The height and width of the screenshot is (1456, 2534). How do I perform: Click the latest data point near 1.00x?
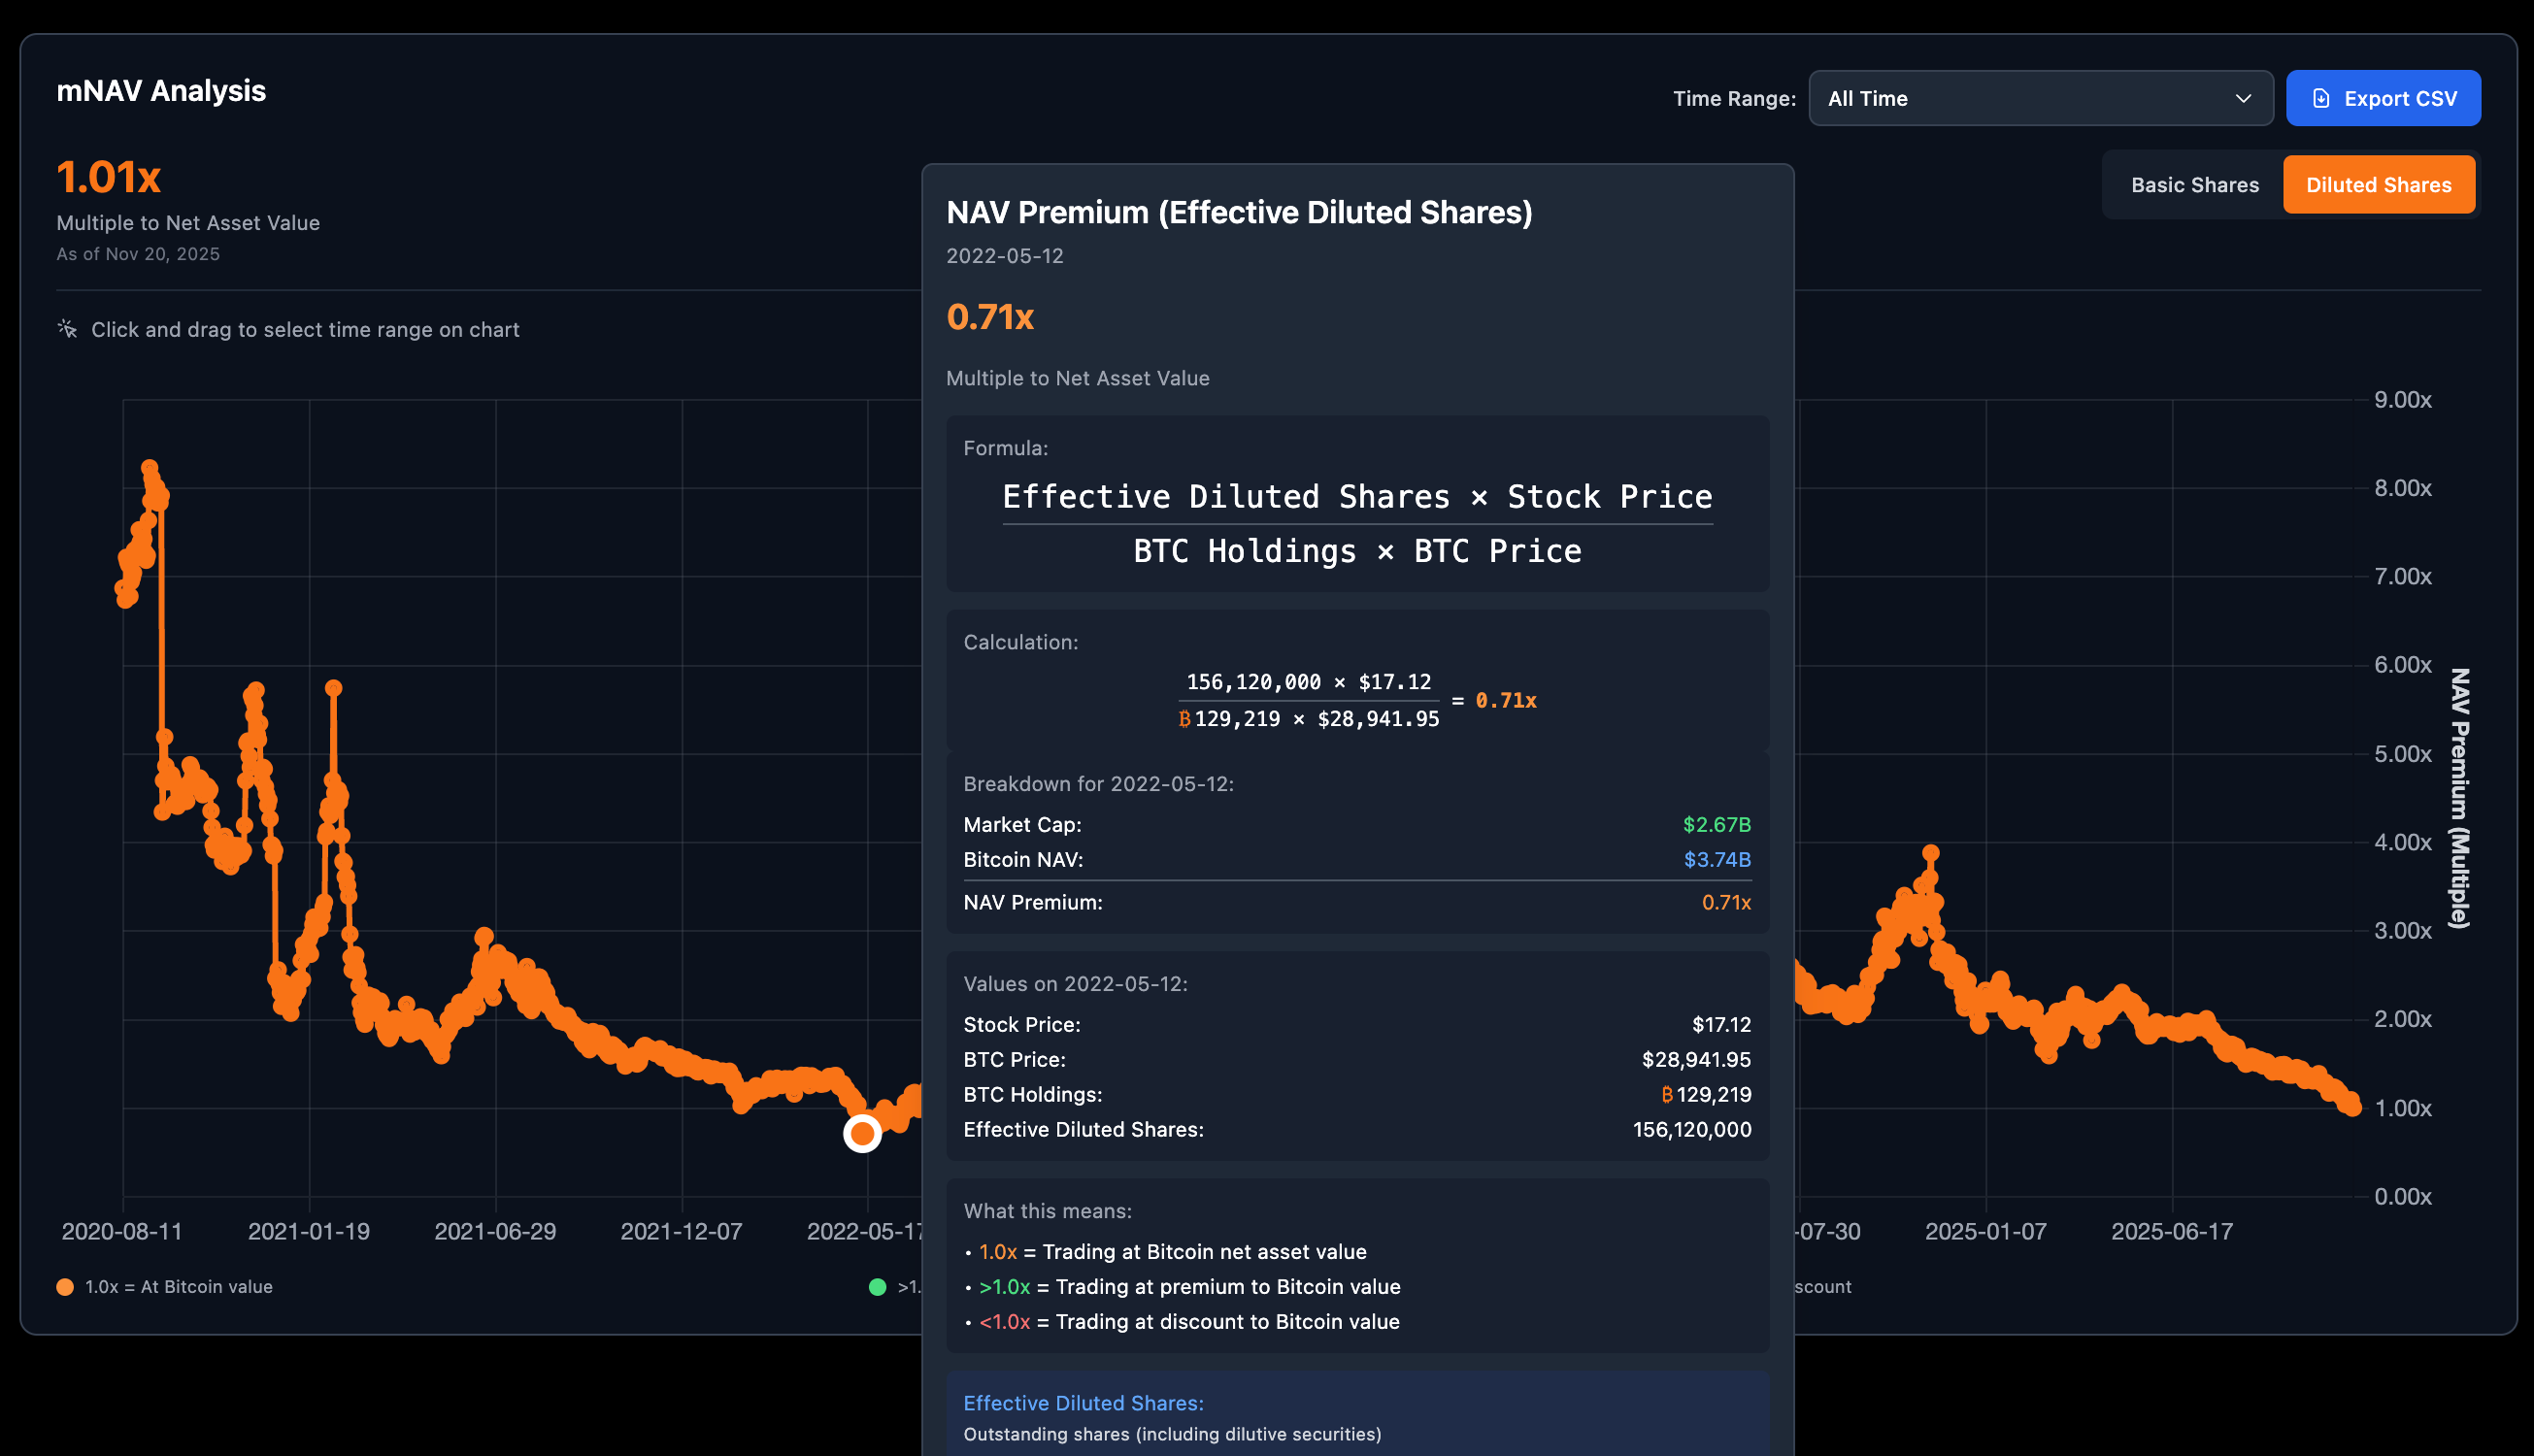tap(2352, 1106)
